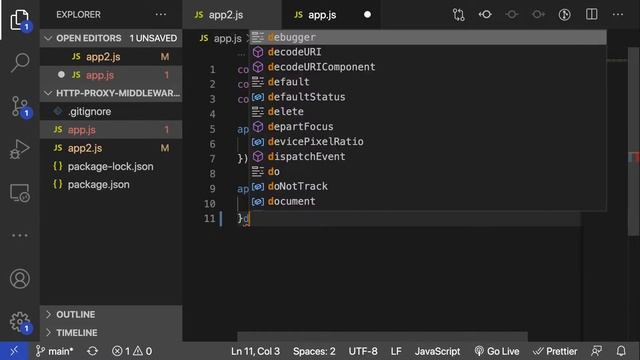Open Manage settings gear
Screen dimensions: 640x360
[x=20, y=322]
